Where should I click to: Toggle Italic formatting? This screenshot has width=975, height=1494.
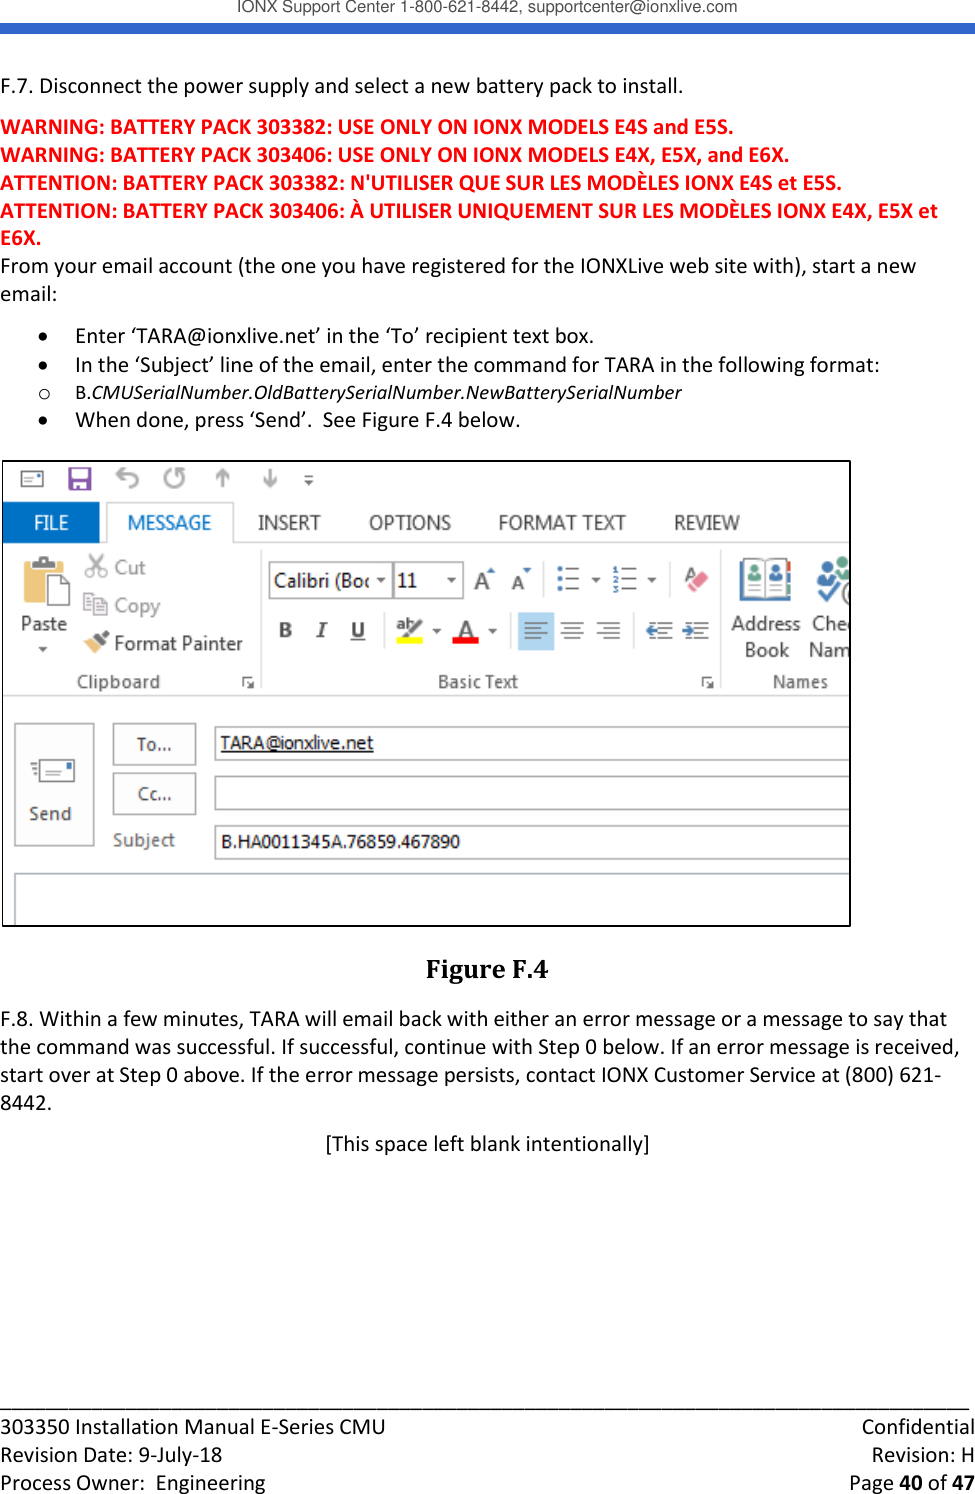click(x=320, y=631)
